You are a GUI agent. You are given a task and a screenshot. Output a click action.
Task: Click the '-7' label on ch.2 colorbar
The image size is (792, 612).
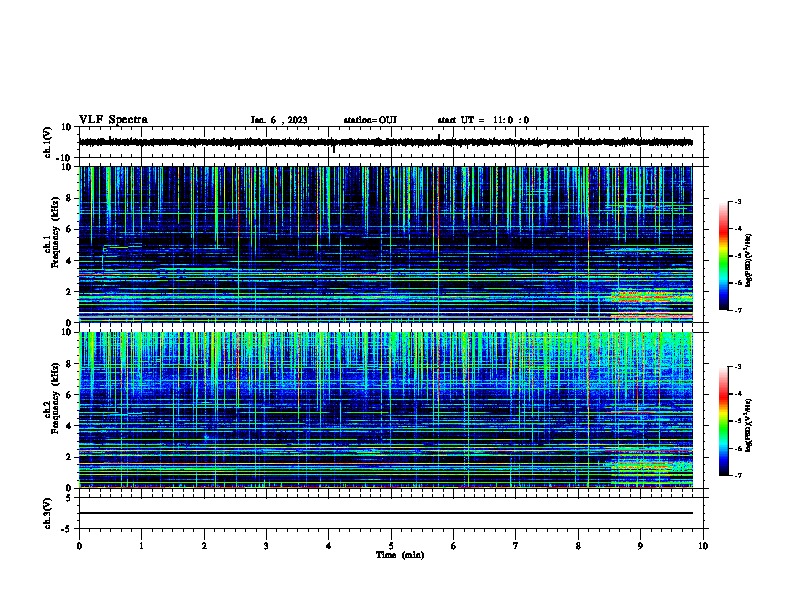738,476
